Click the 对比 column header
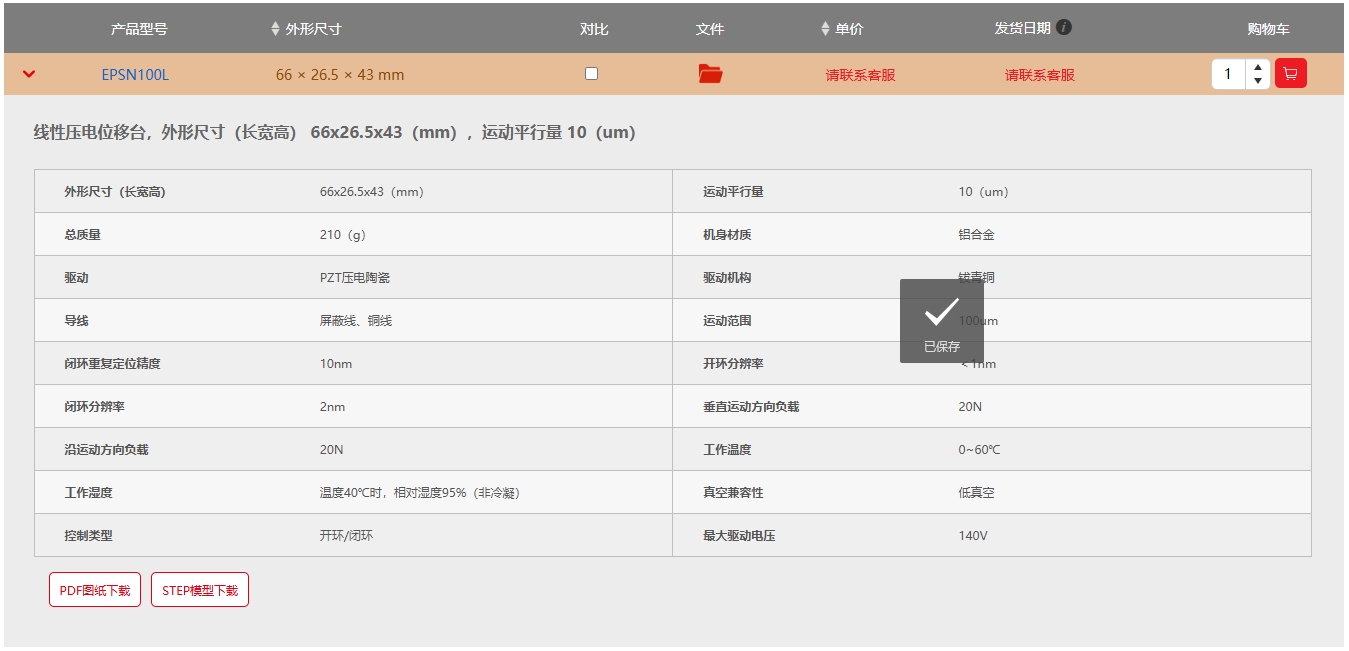The height and width of the screenshot is (651, 1349). tap(594, 29)
